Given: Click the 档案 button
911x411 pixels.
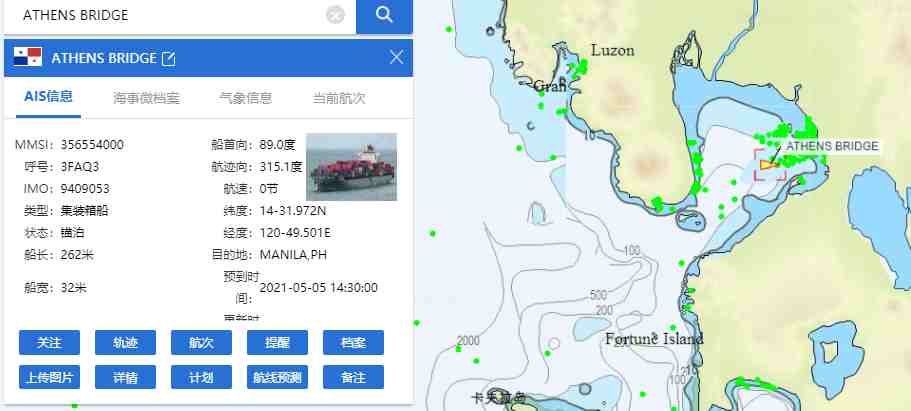Looking at the screenshot, I should [x=353, y=342].
